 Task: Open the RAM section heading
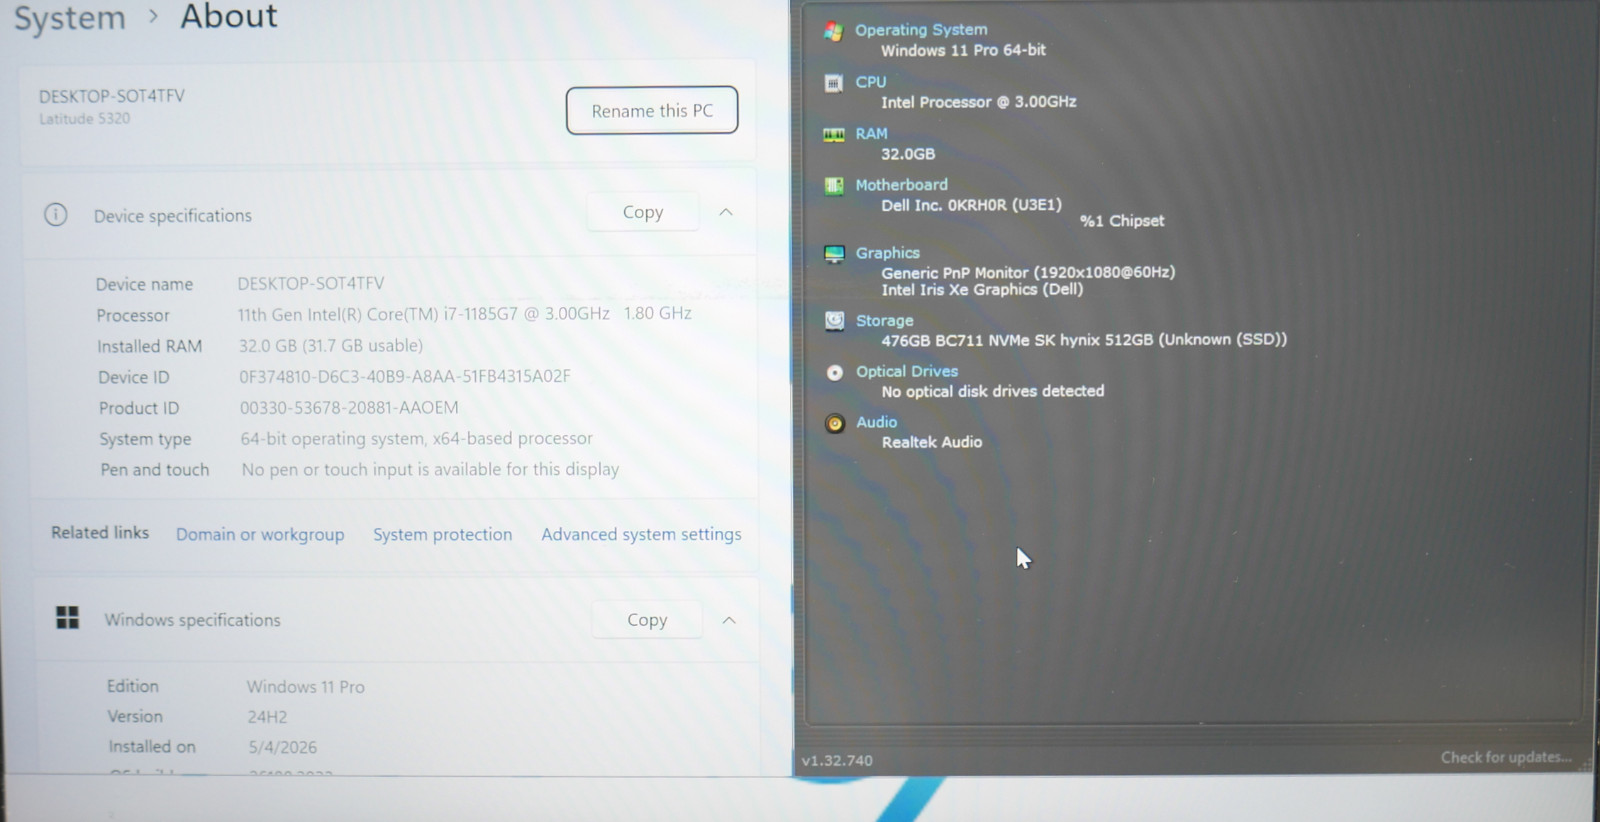(x=871, y=134)
